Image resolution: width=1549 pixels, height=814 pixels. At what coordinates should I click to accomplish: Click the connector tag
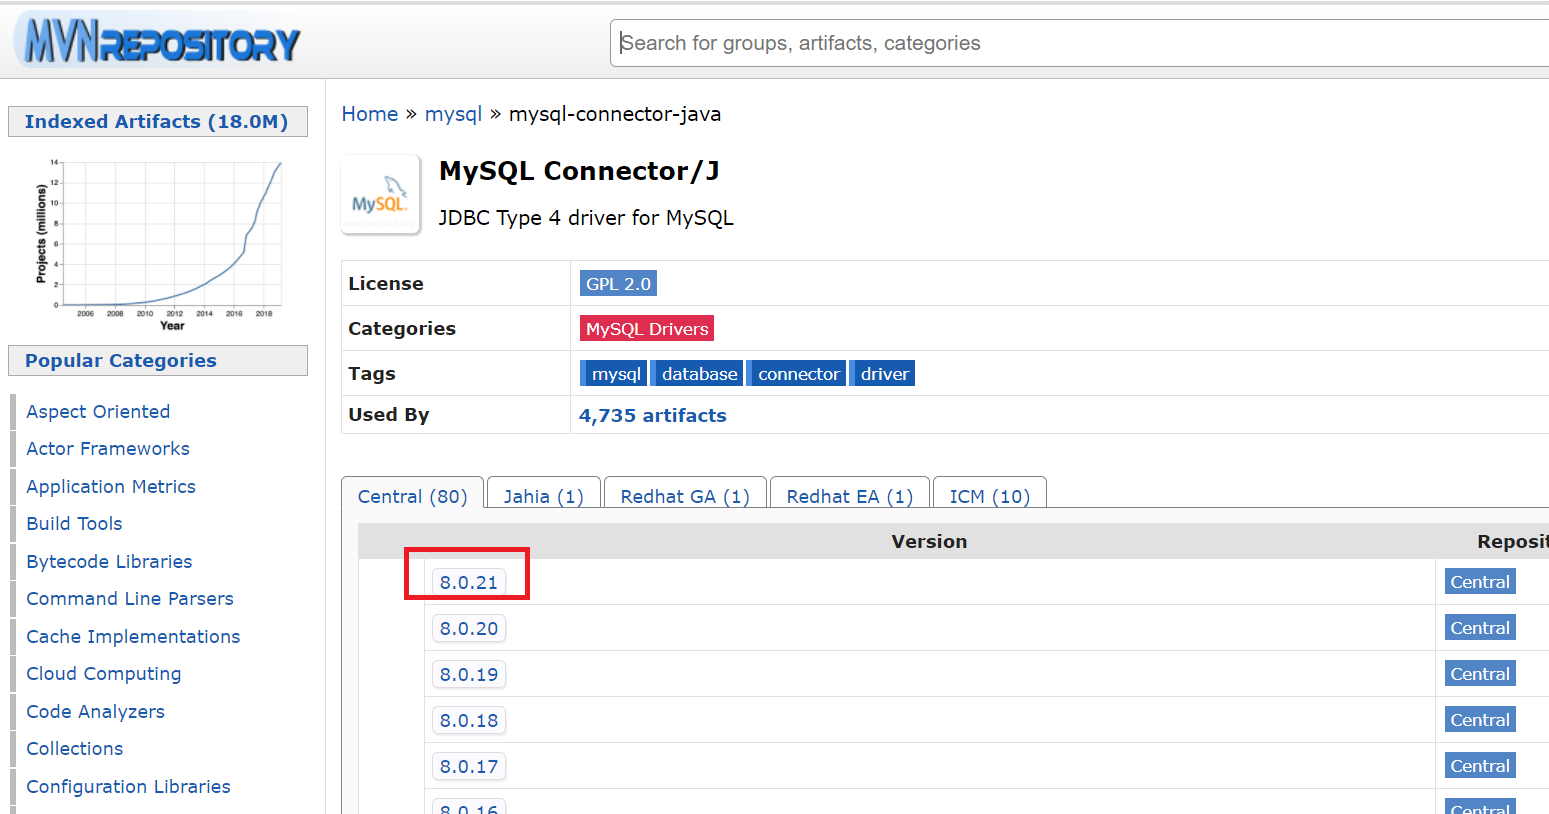tap(797, 374)
